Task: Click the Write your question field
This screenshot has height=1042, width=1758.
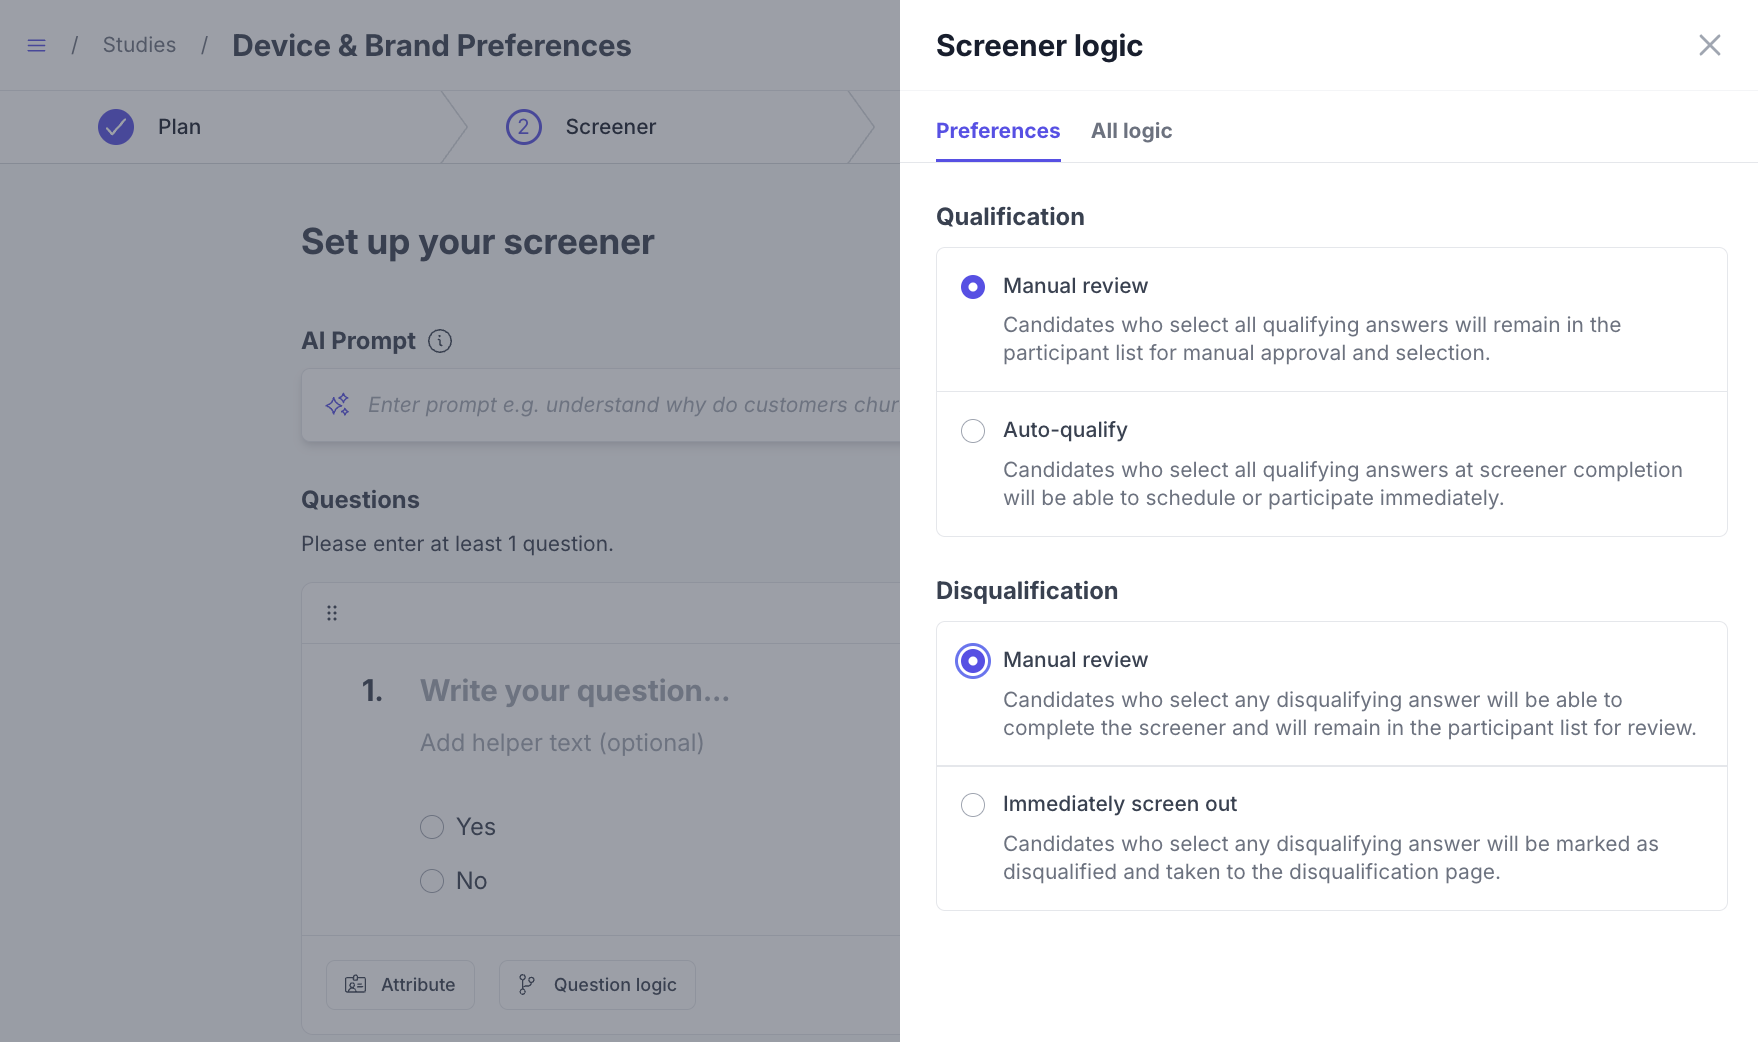Action: coord(575,691)
